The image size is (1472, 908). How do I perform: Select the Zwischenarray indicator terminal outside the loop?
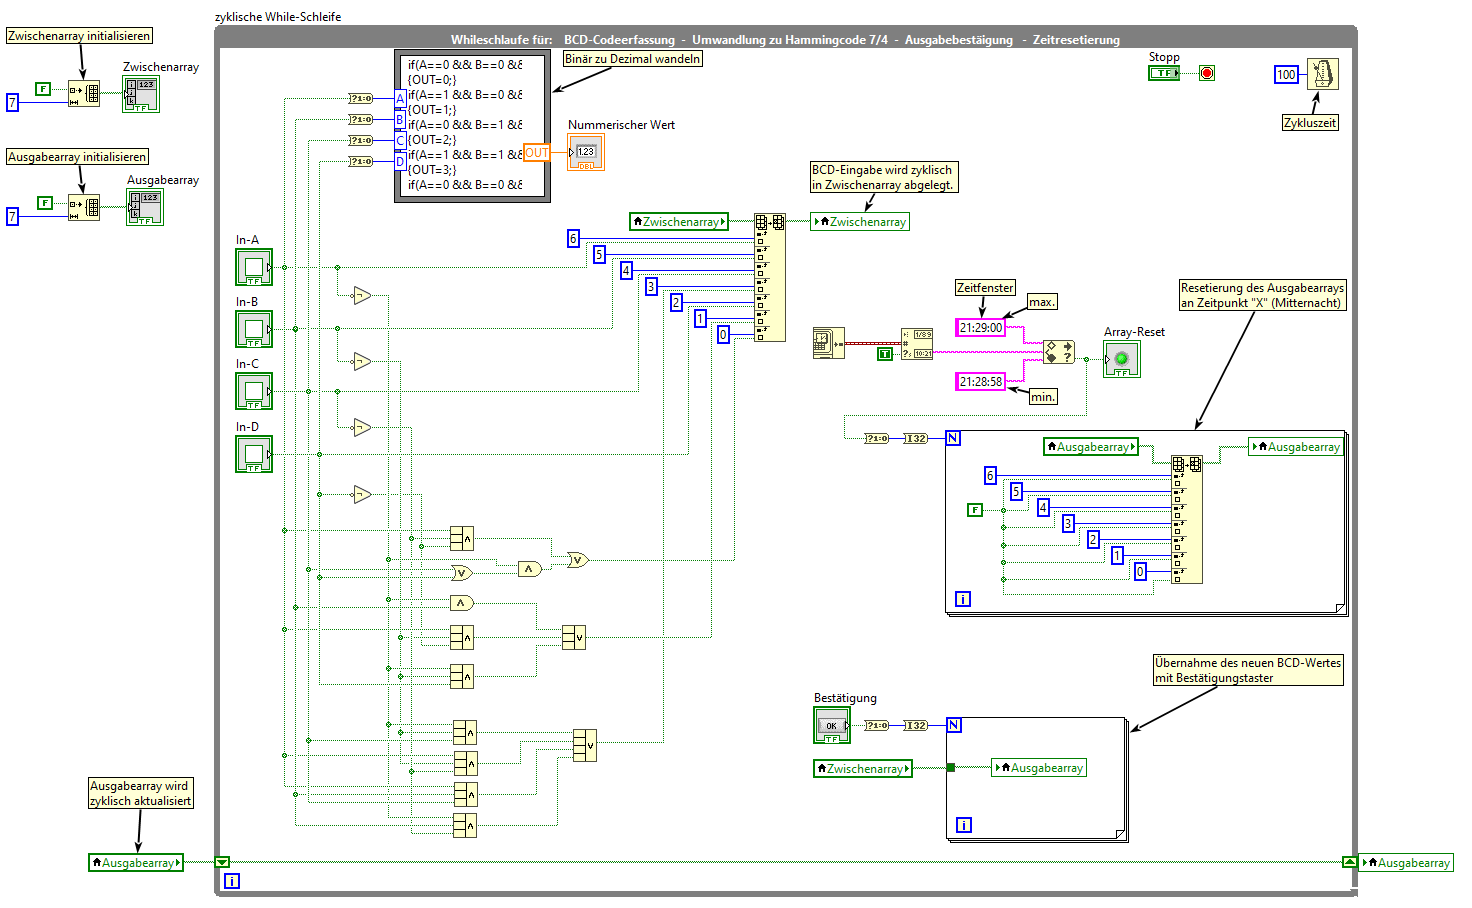[x=141, y=94]
